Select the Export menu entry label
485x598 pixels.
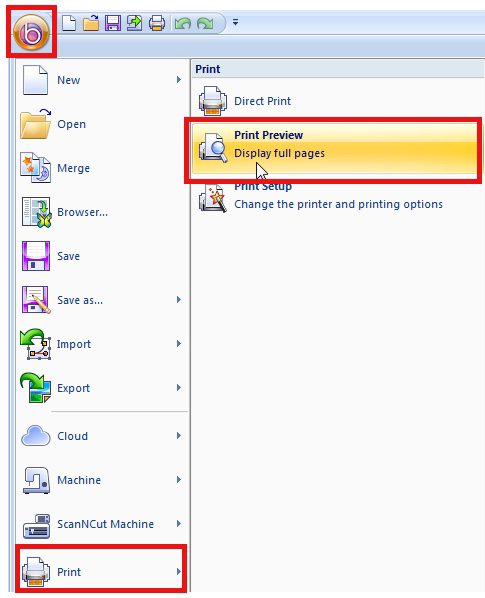point(74,388)
